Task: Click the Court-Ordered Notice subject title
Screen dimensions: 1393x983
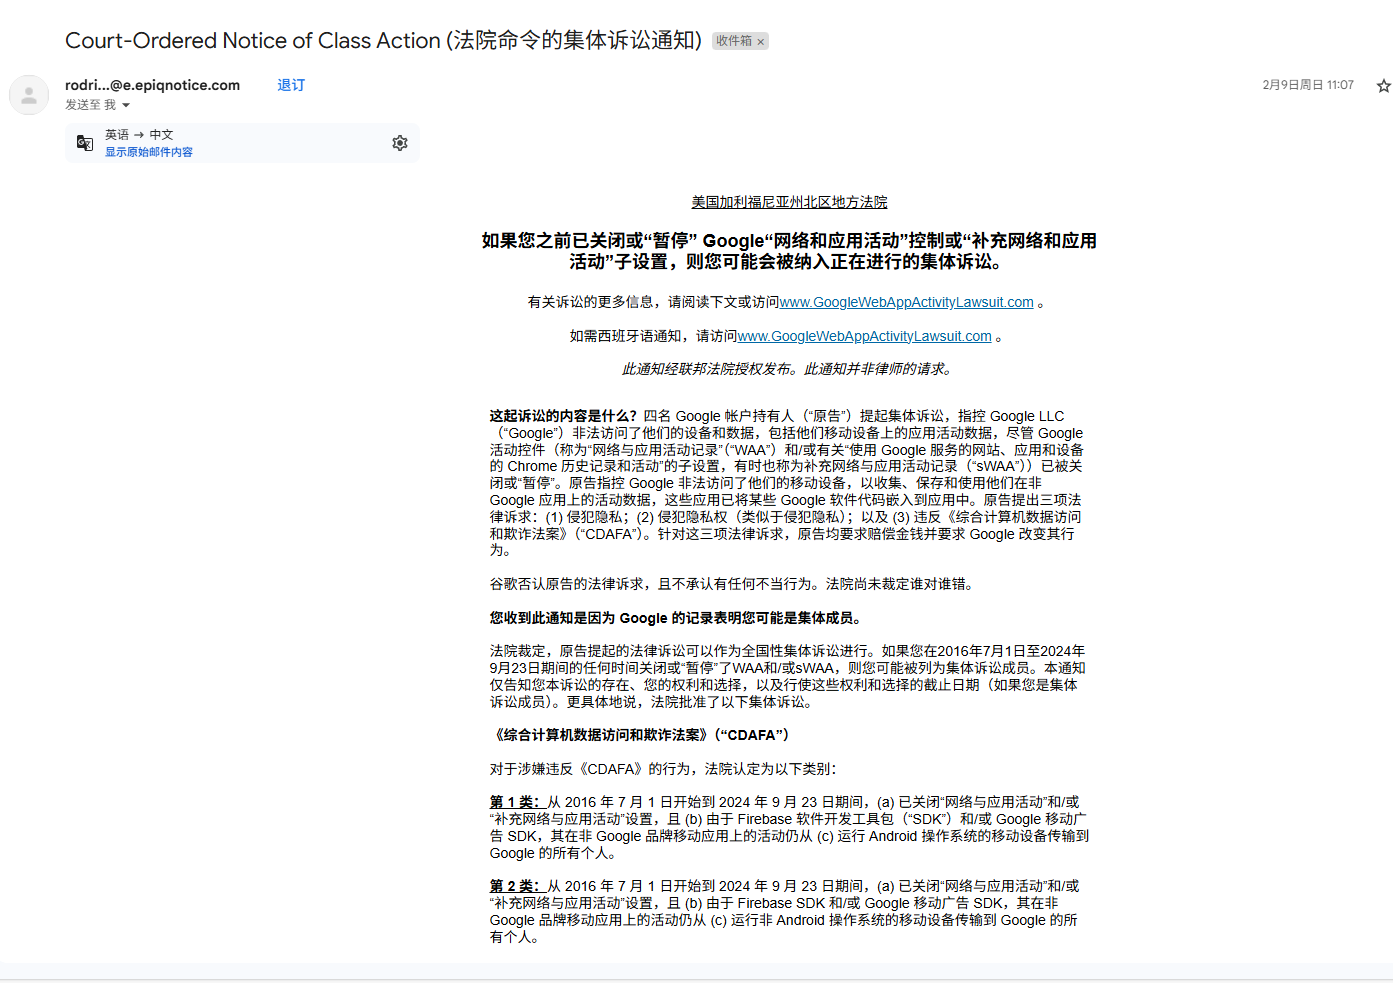Action: 383,41
